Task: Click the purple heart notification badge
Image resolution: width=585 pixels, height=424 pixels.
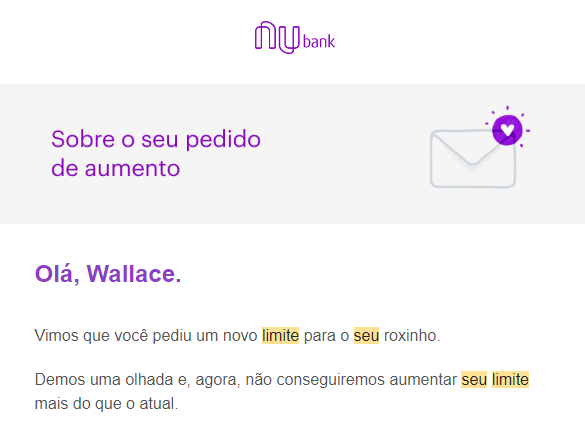Action: [x=507, y=130]
